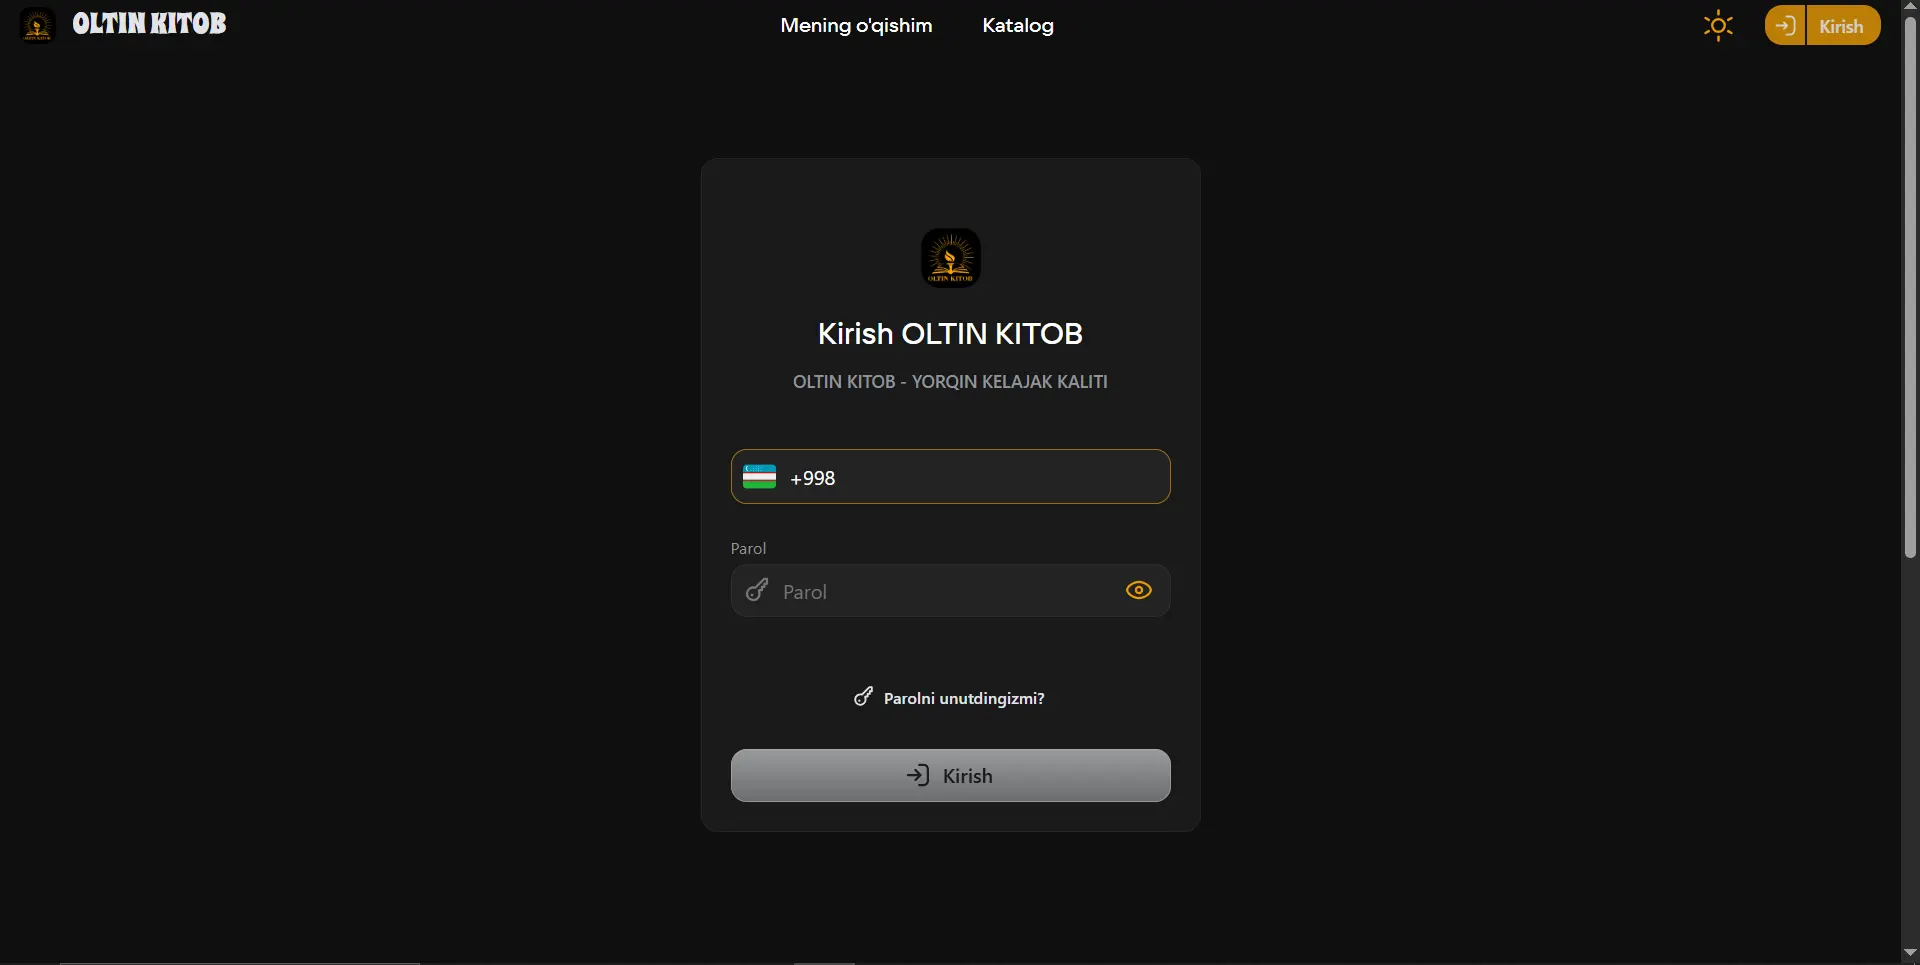Click the scrollbar up arrow

pos(1910,7)
